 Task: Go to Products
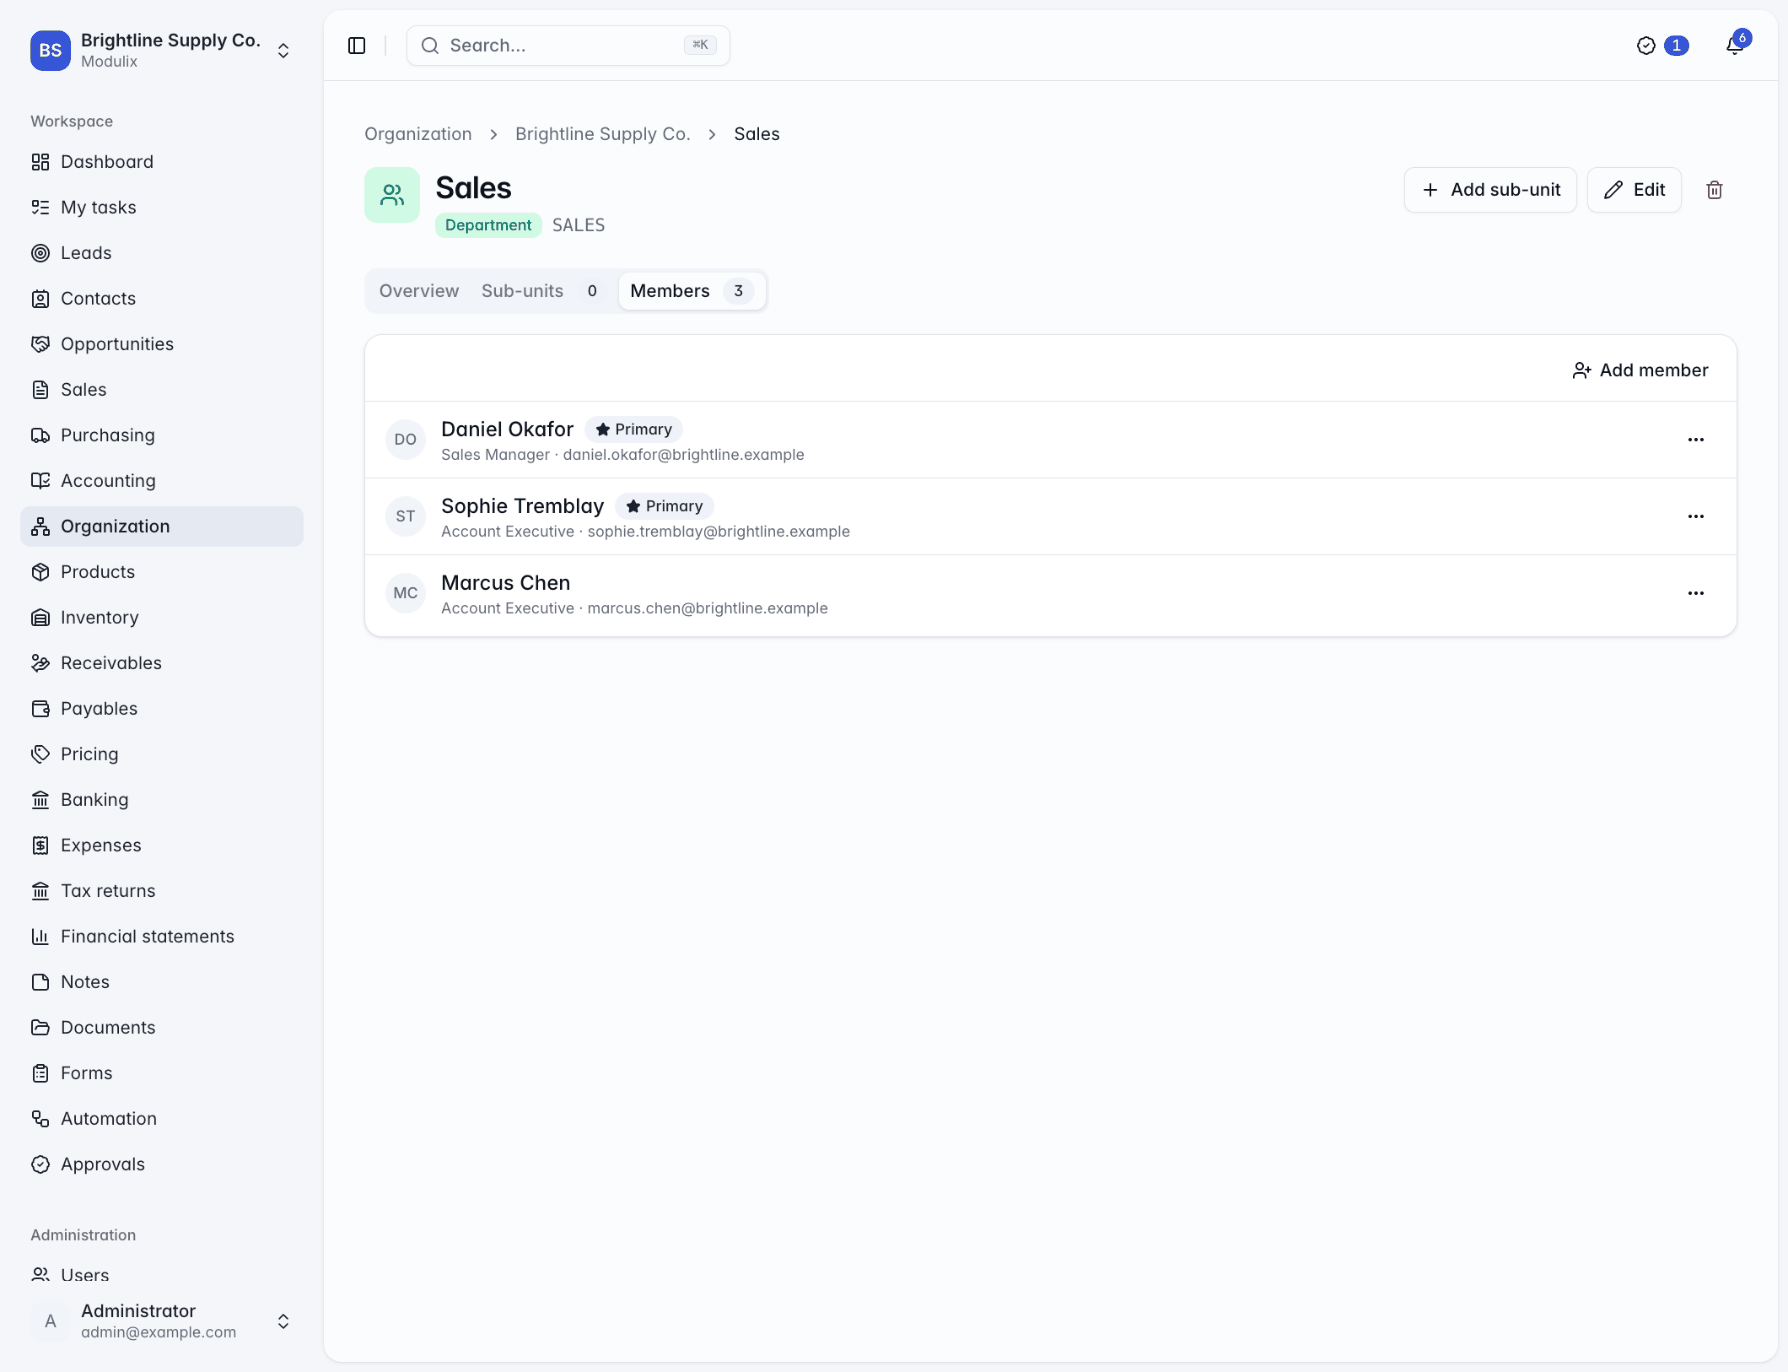point(162,572)
